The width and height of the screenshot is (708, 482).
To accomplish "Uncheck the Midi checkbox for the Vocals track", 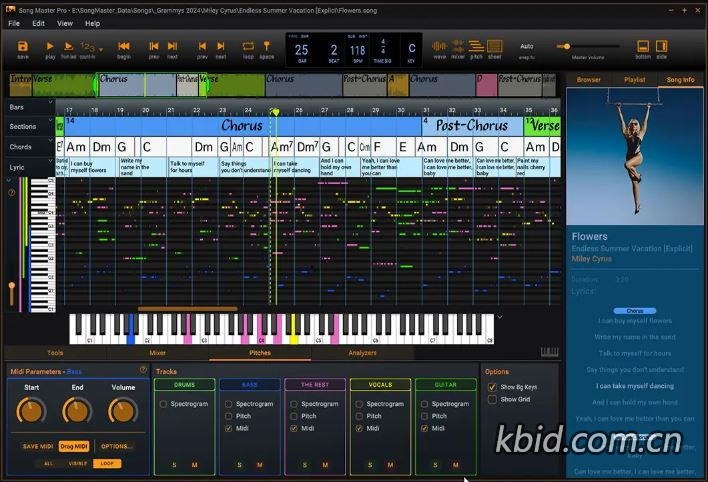I will (360, 428).
